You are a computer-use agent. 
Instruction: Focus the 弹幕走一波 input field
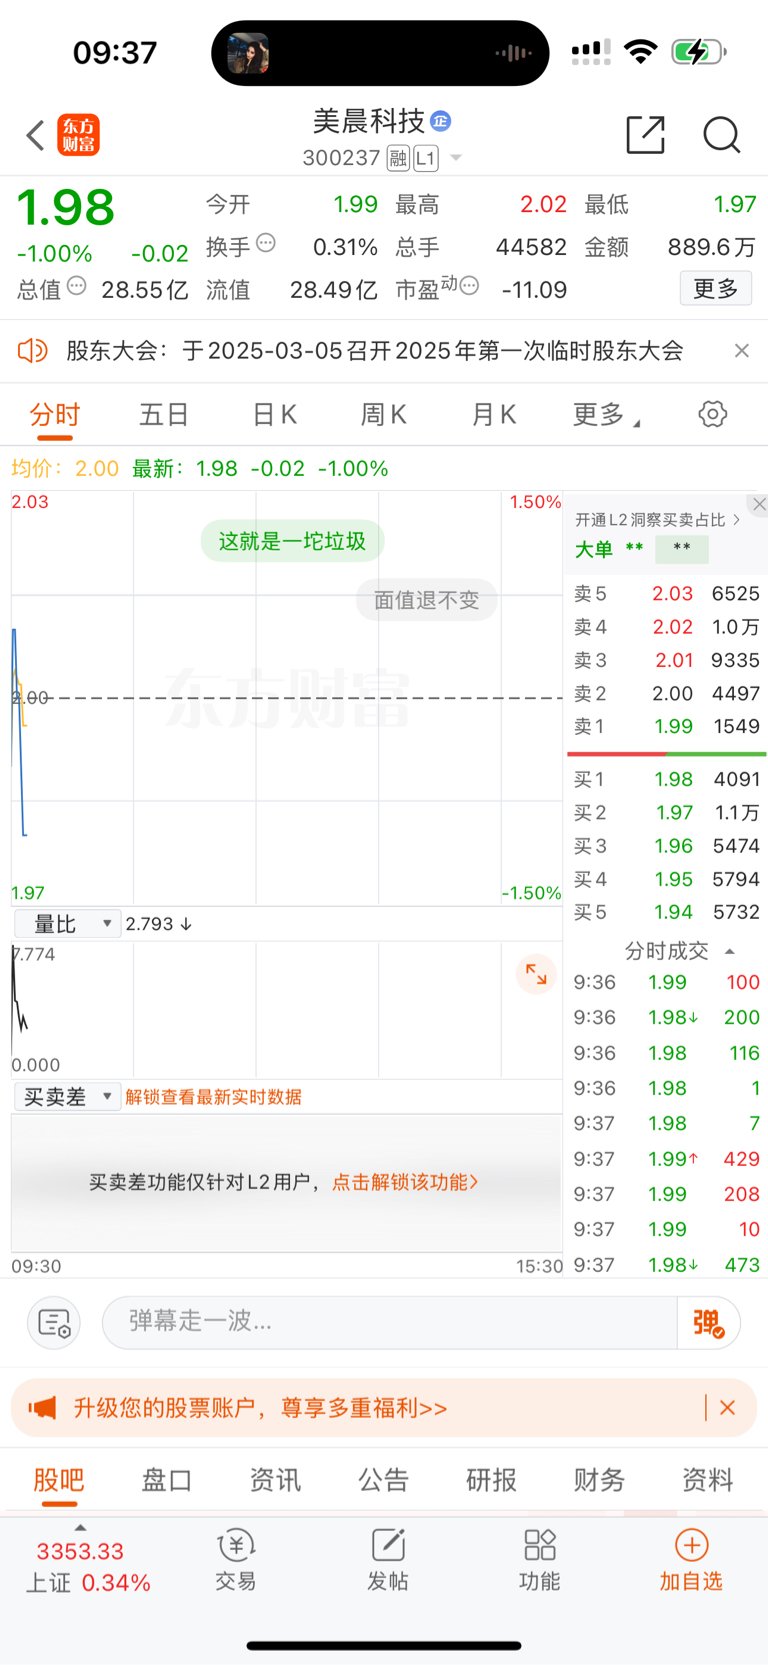coord(390,1322)
